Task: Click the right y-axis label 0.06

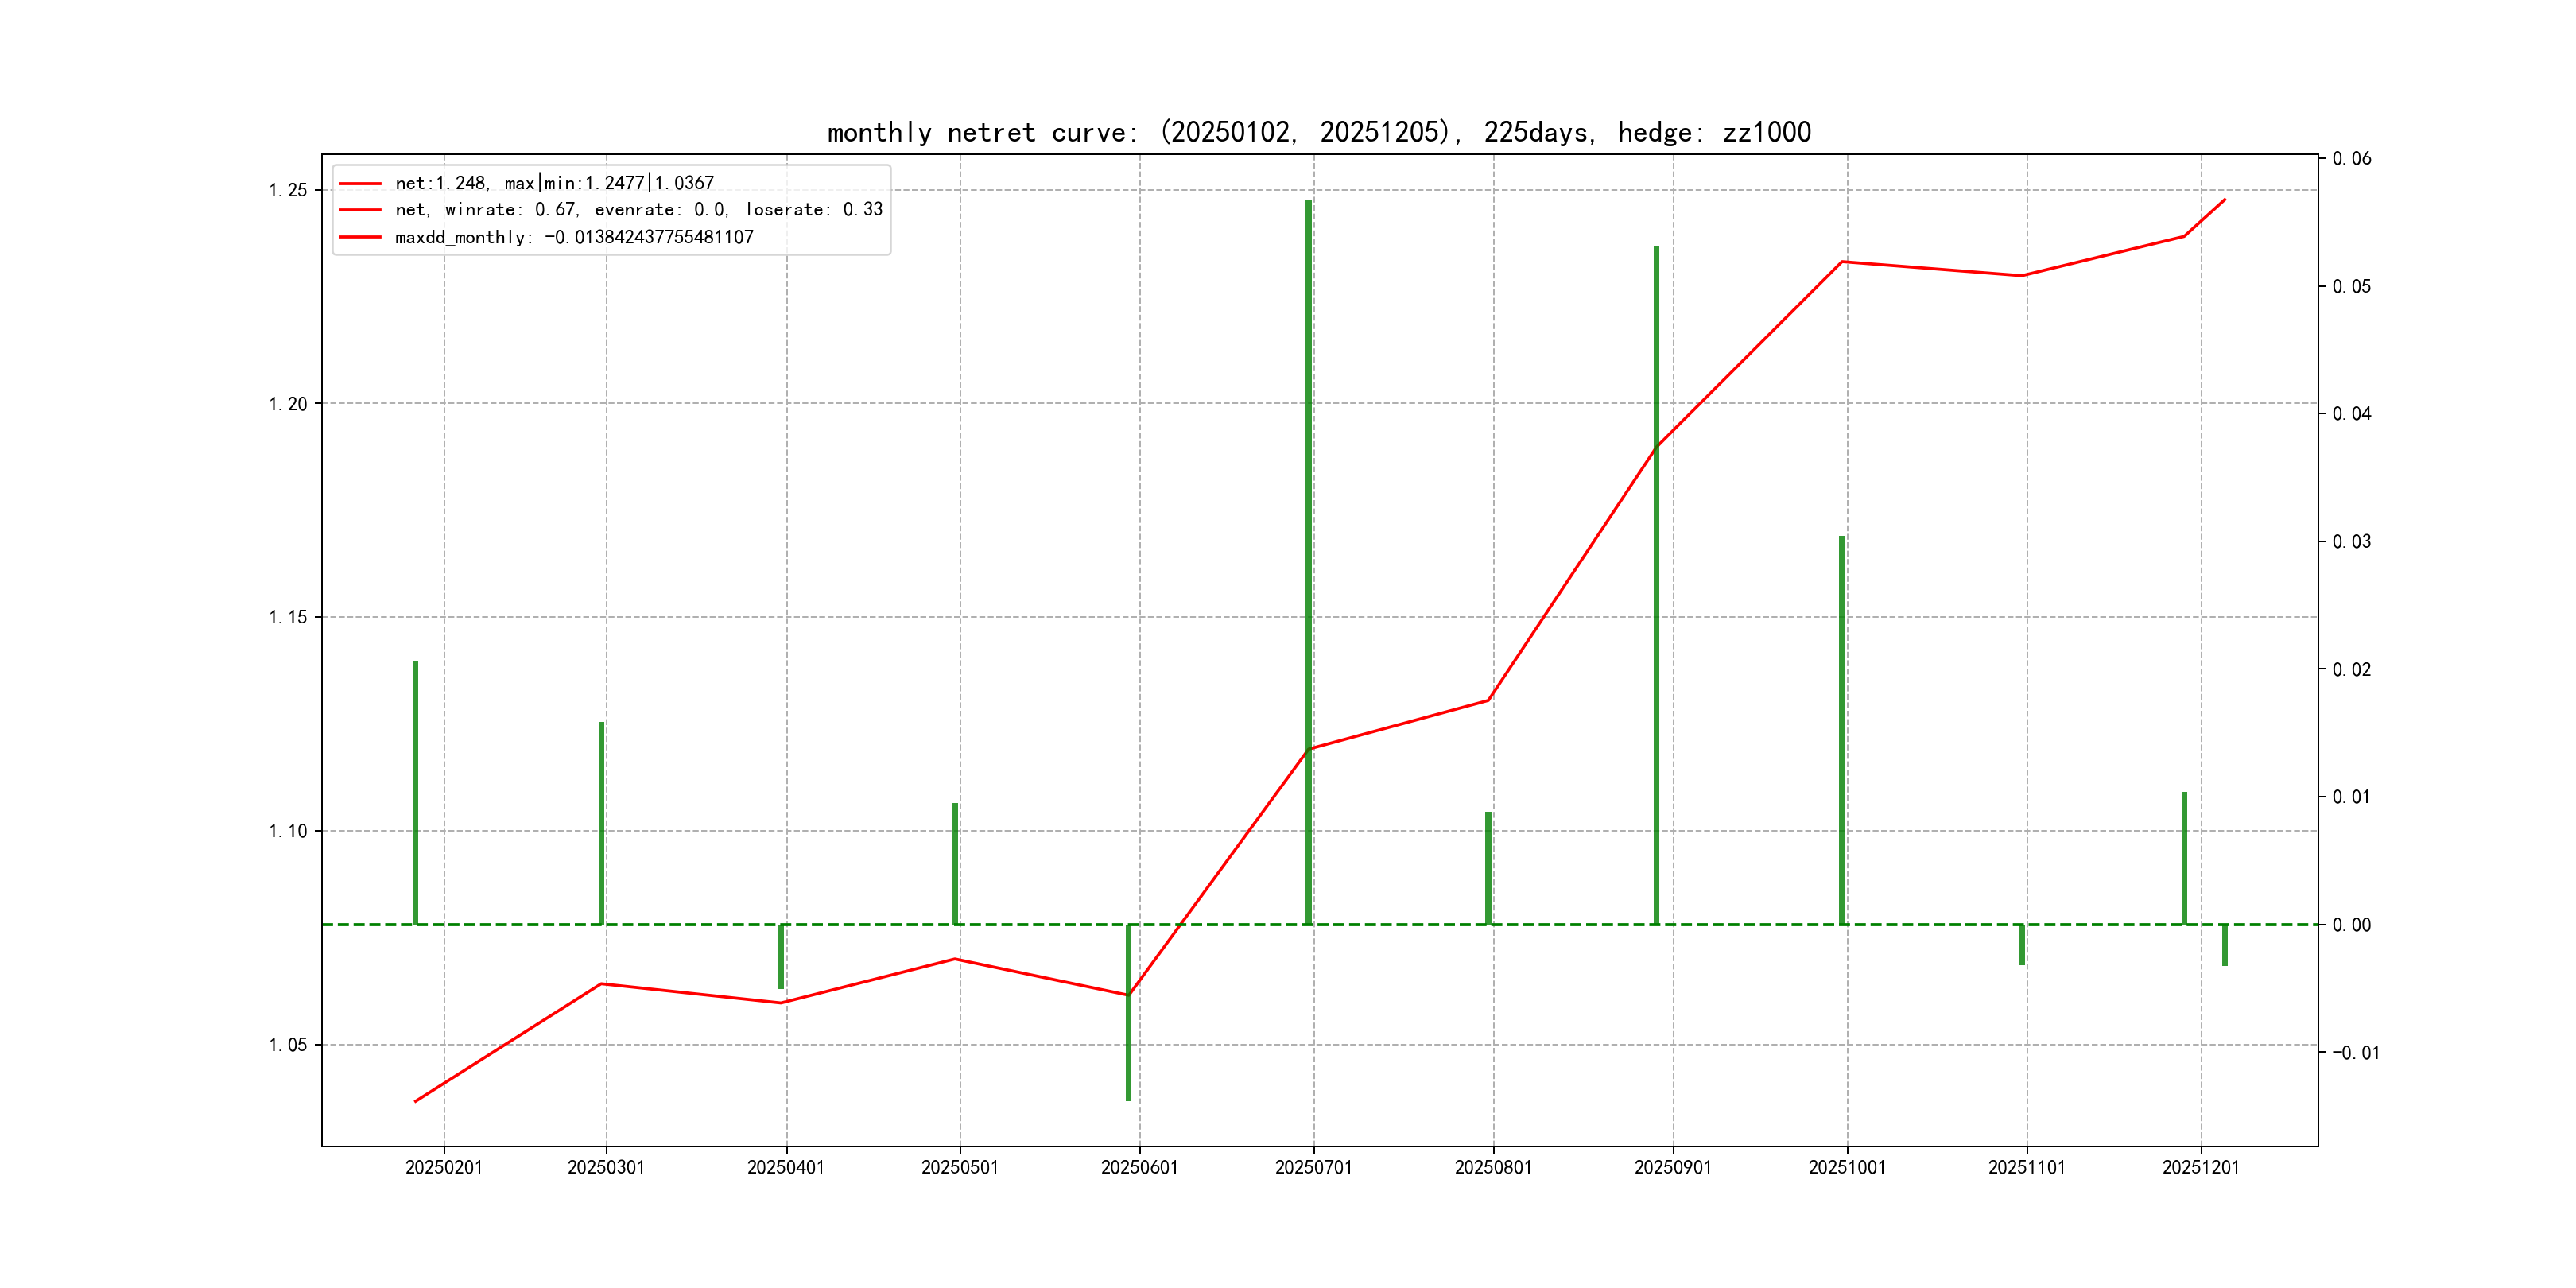Action: (x=2351, y=159)
